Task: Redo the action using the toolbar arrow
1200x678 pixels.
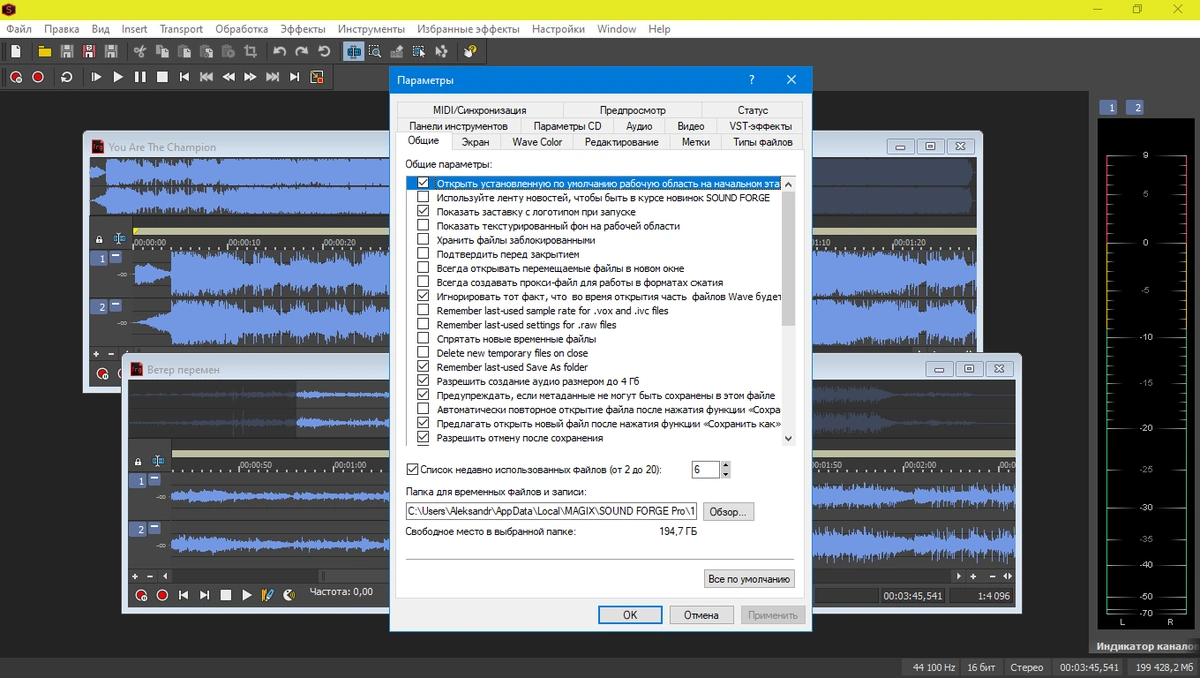Action: point(302,51)
